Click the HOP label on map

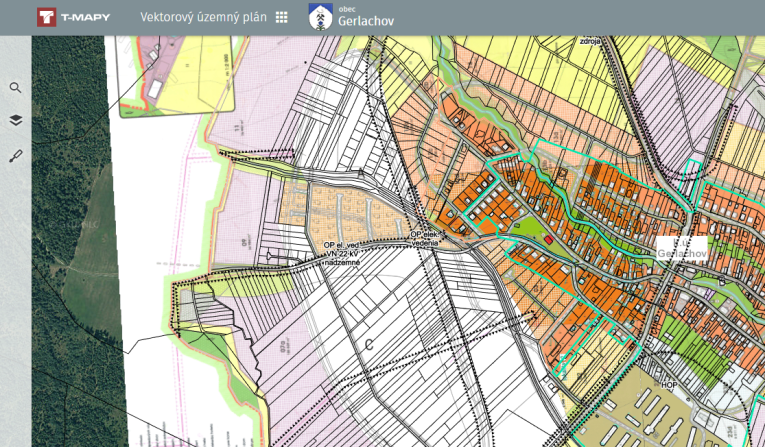click(x=669, y=385)
